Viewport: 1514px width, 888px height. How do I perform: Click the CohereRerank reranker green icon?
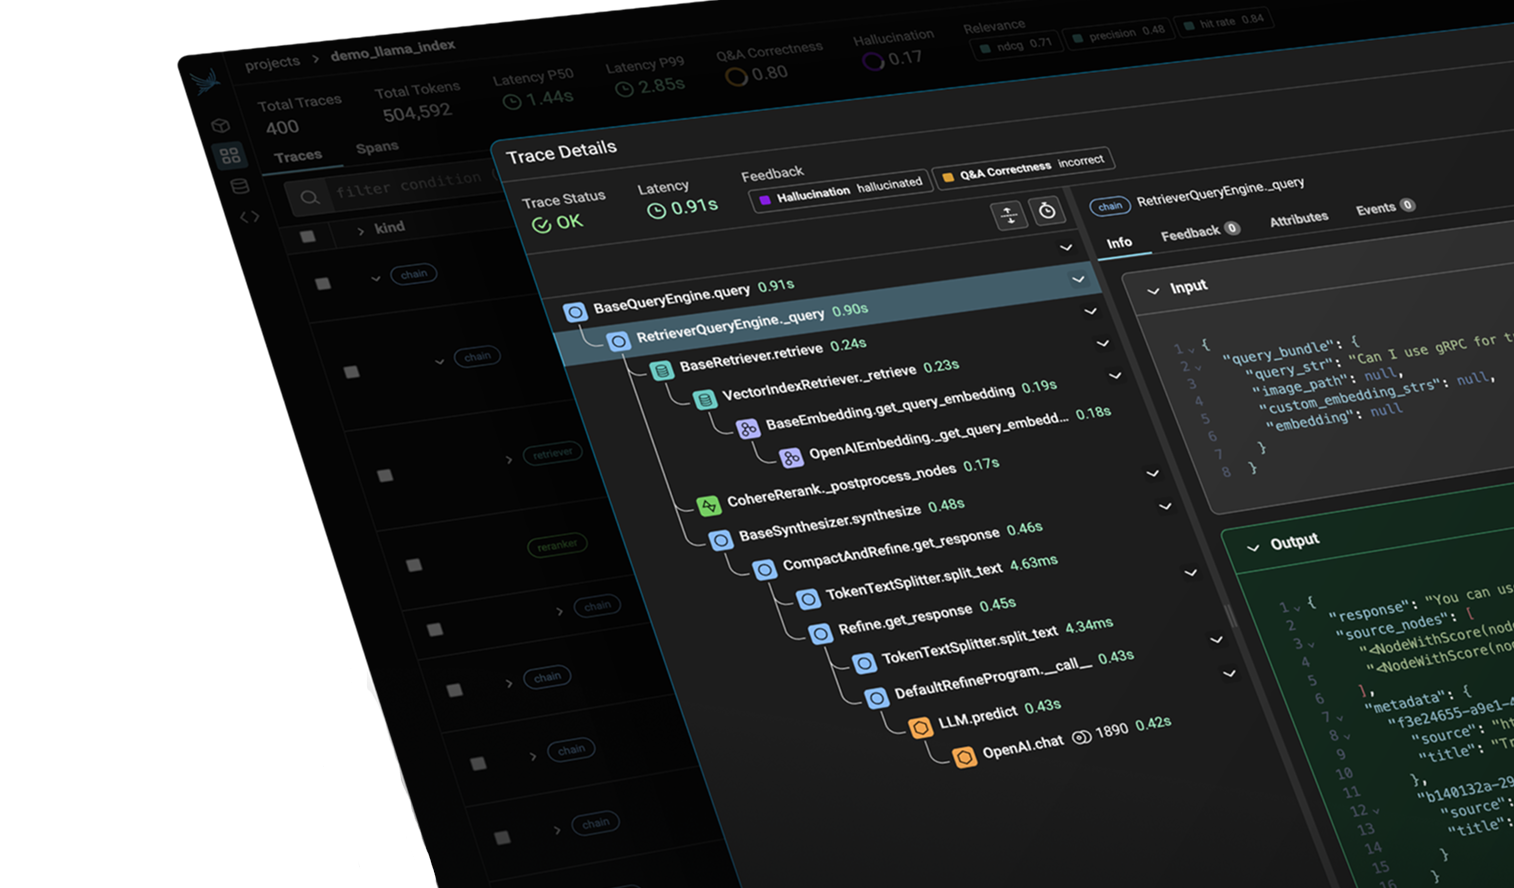[709, 506]
